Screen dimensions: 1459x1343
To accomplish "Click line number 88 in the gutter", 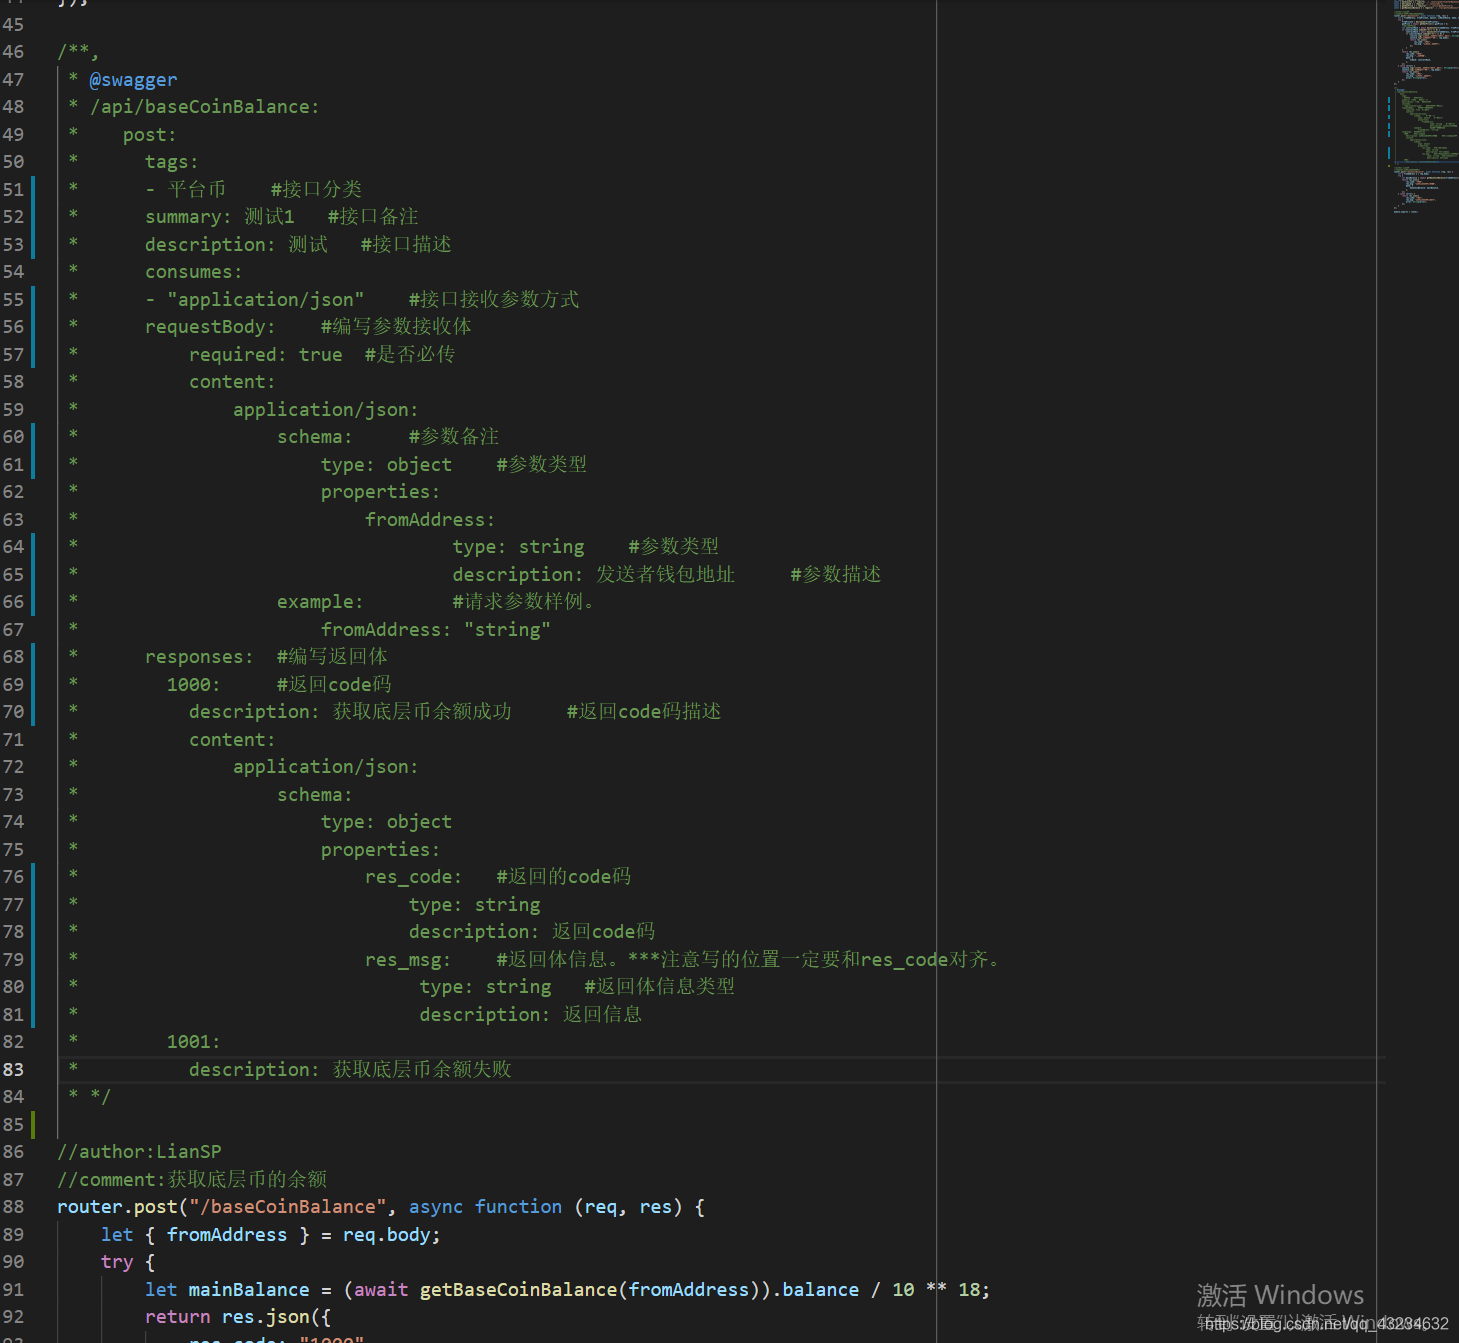I will (13, 1207).
